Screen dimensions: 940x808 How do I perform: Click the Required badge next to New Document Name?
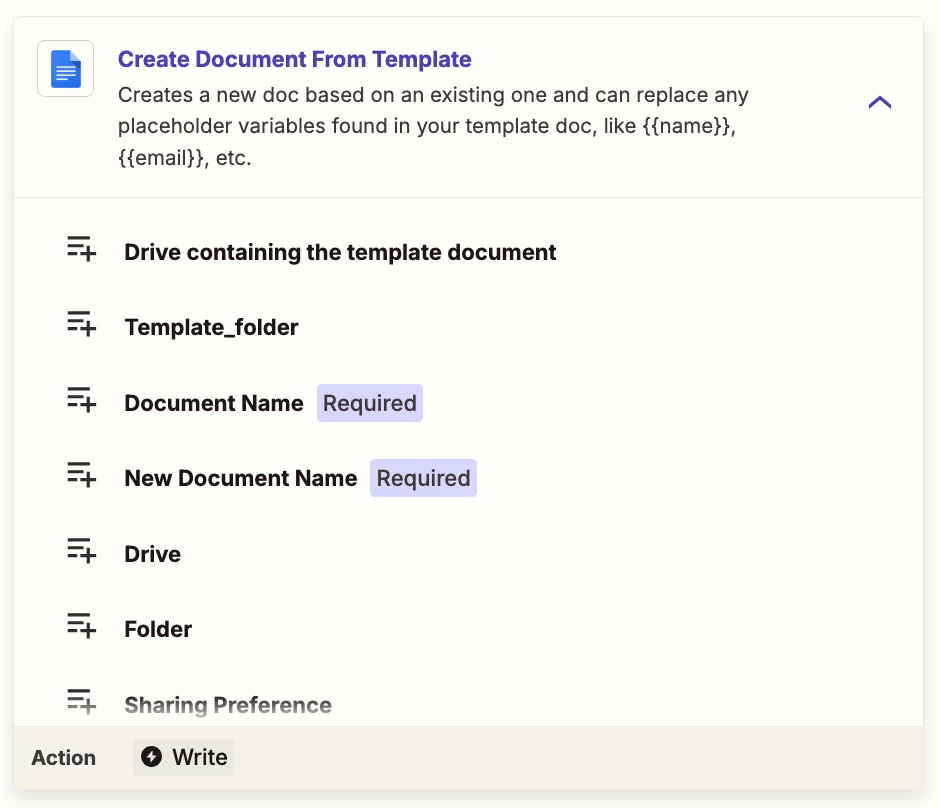tap(423, 478)
